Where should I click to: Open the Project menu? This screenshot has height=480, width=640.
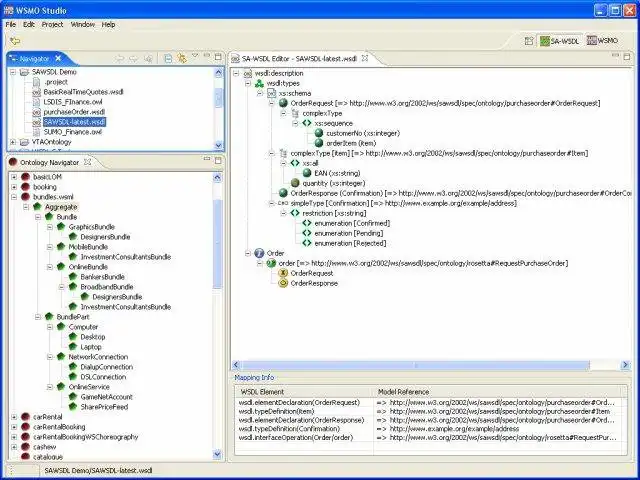[52, 24]
